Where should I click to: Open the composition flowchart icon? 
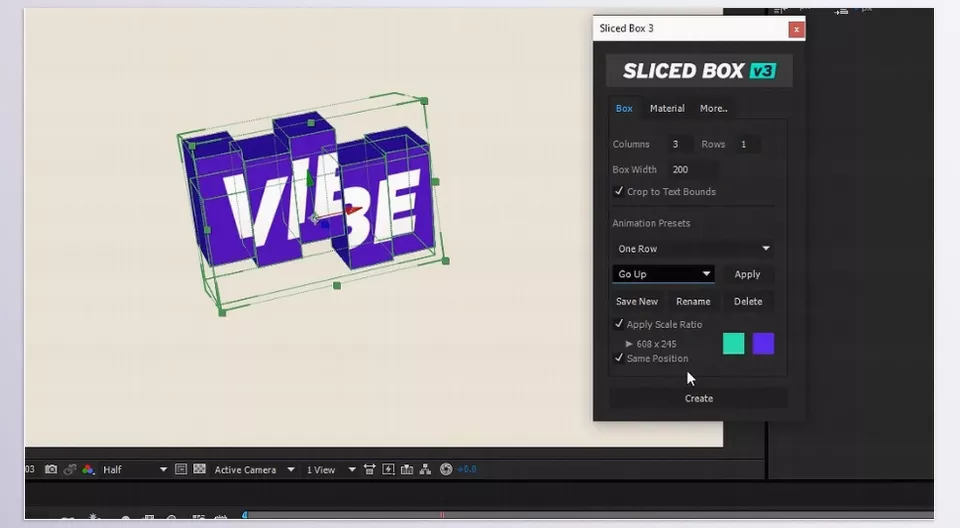(x=425, y=469)
